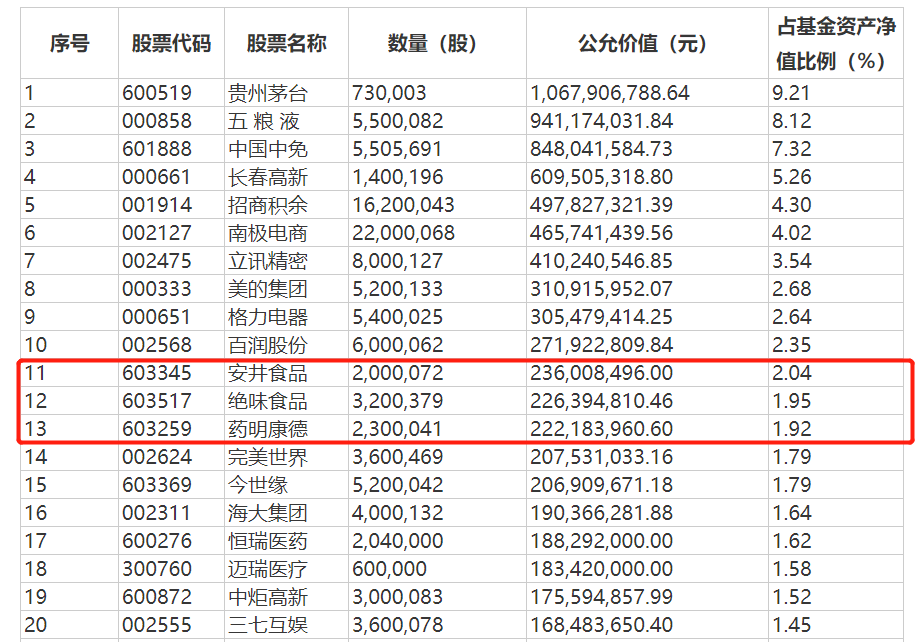
Task: Select stock code 002475
Action: tap(157, 261)
